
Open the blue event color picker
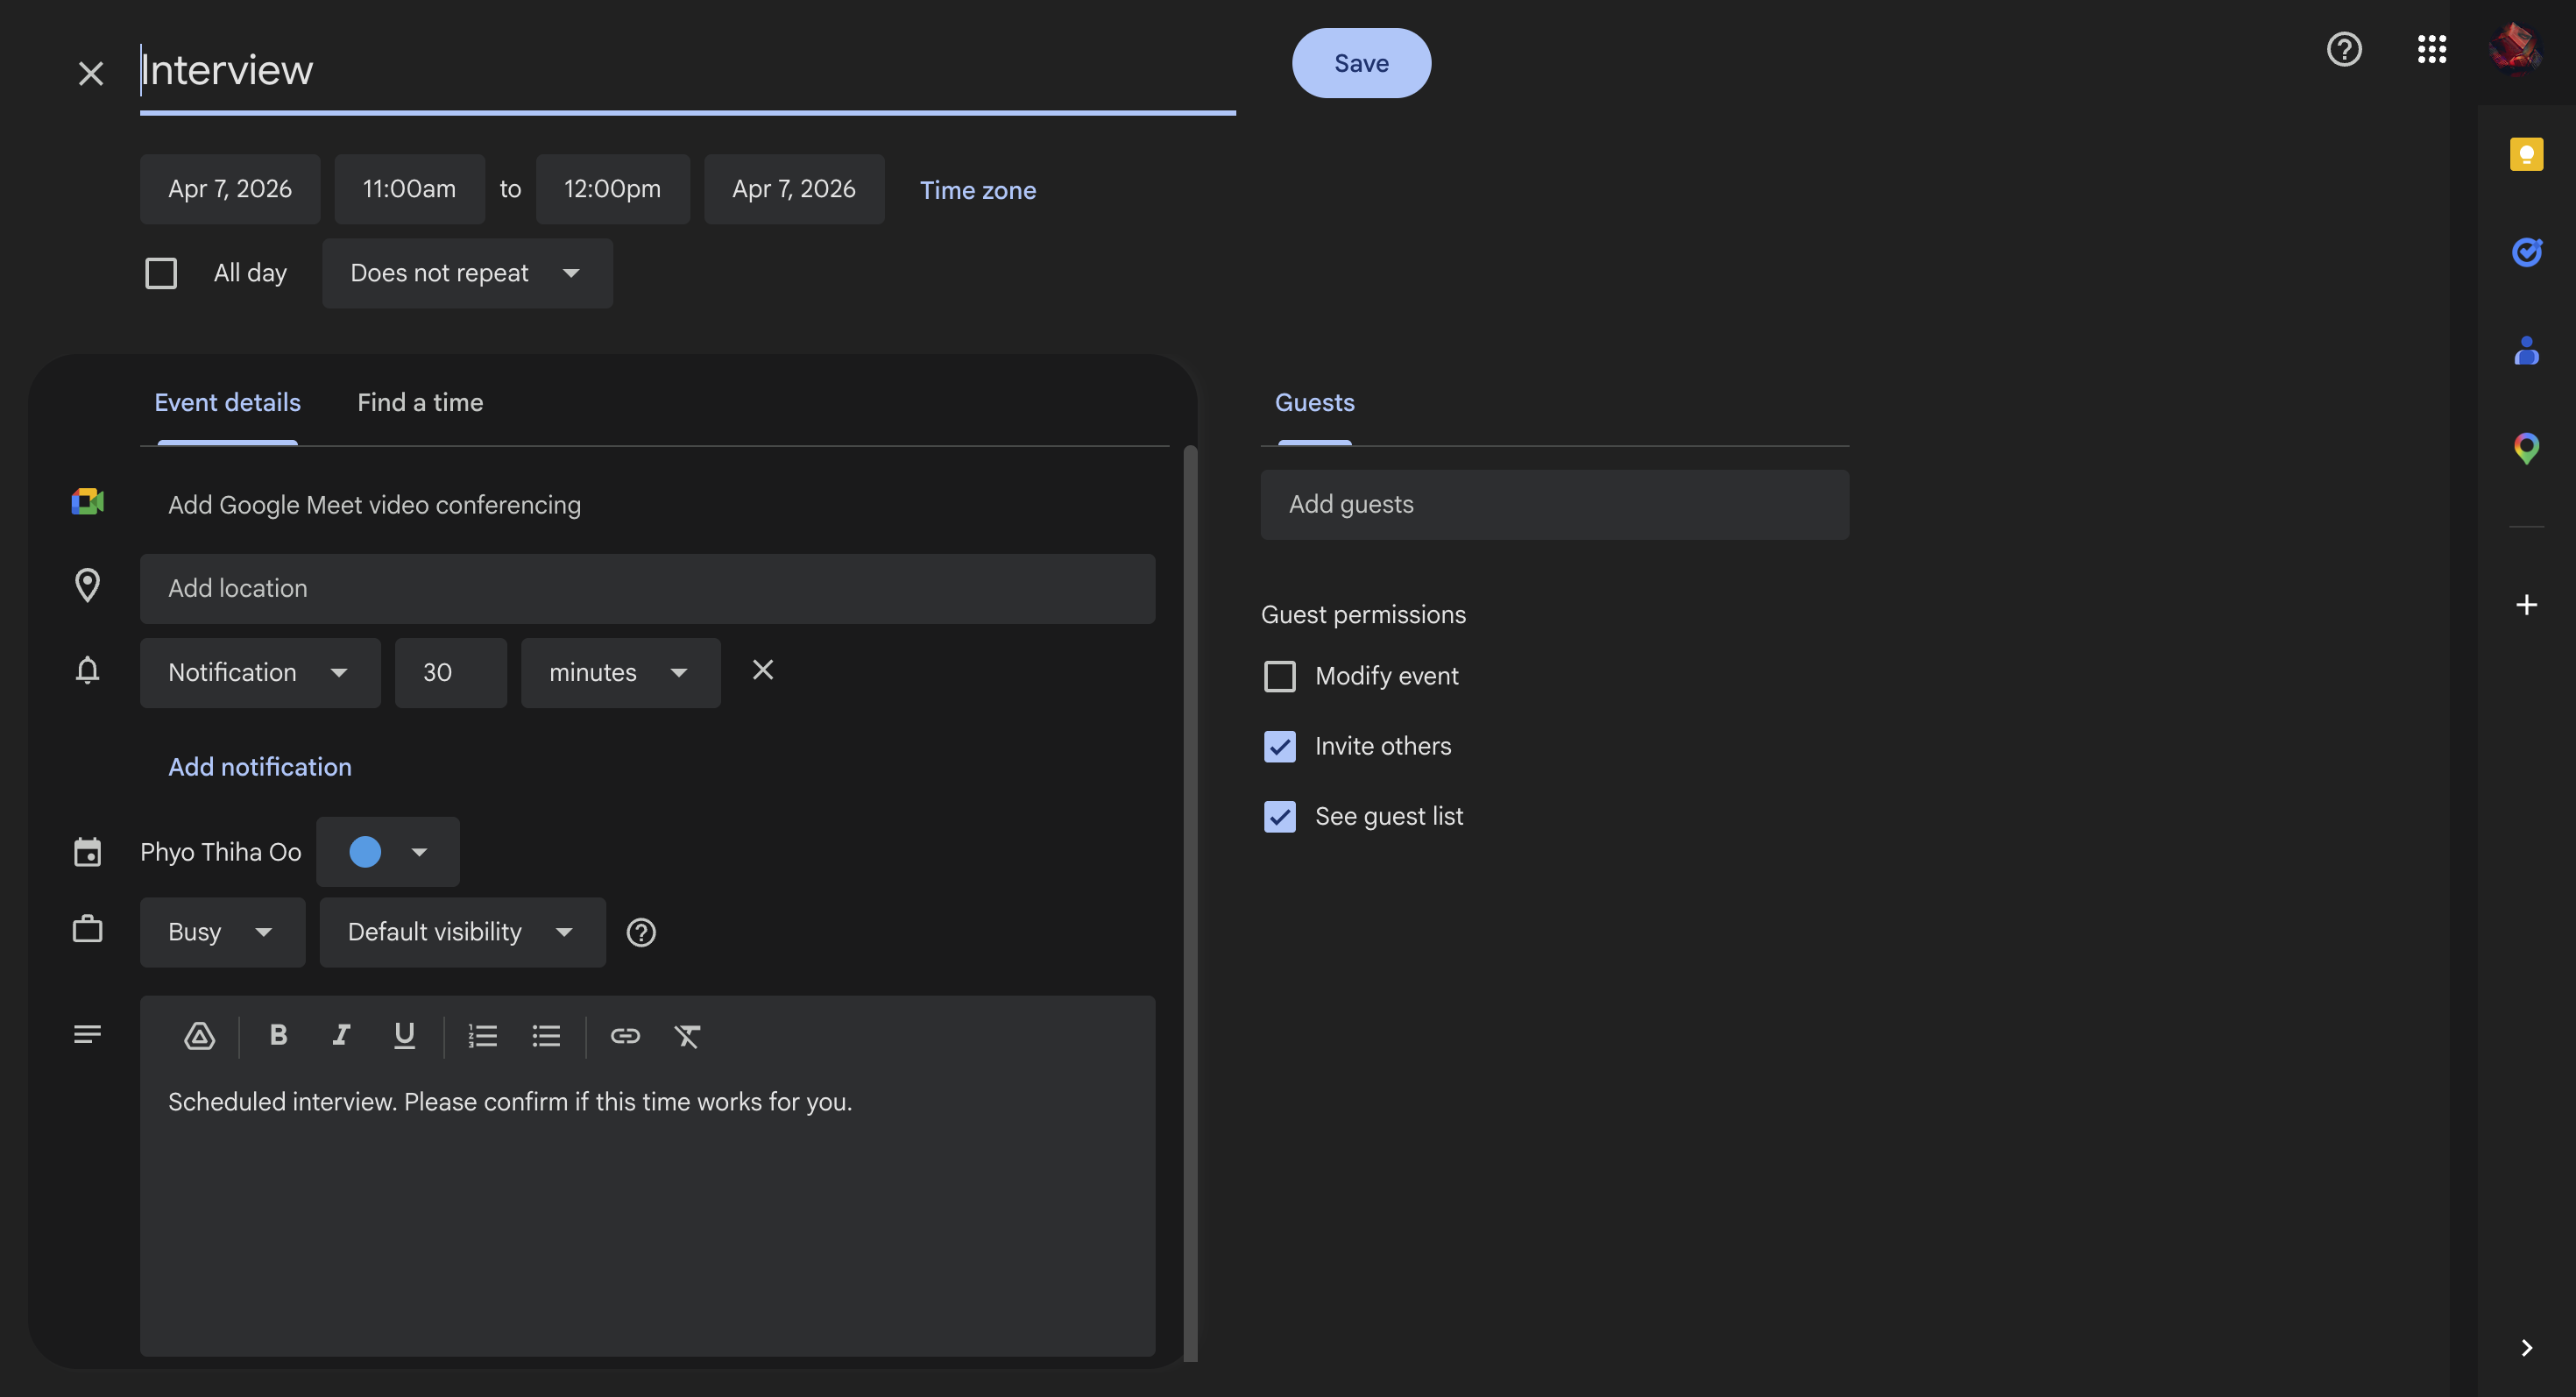tap(387, 852)
